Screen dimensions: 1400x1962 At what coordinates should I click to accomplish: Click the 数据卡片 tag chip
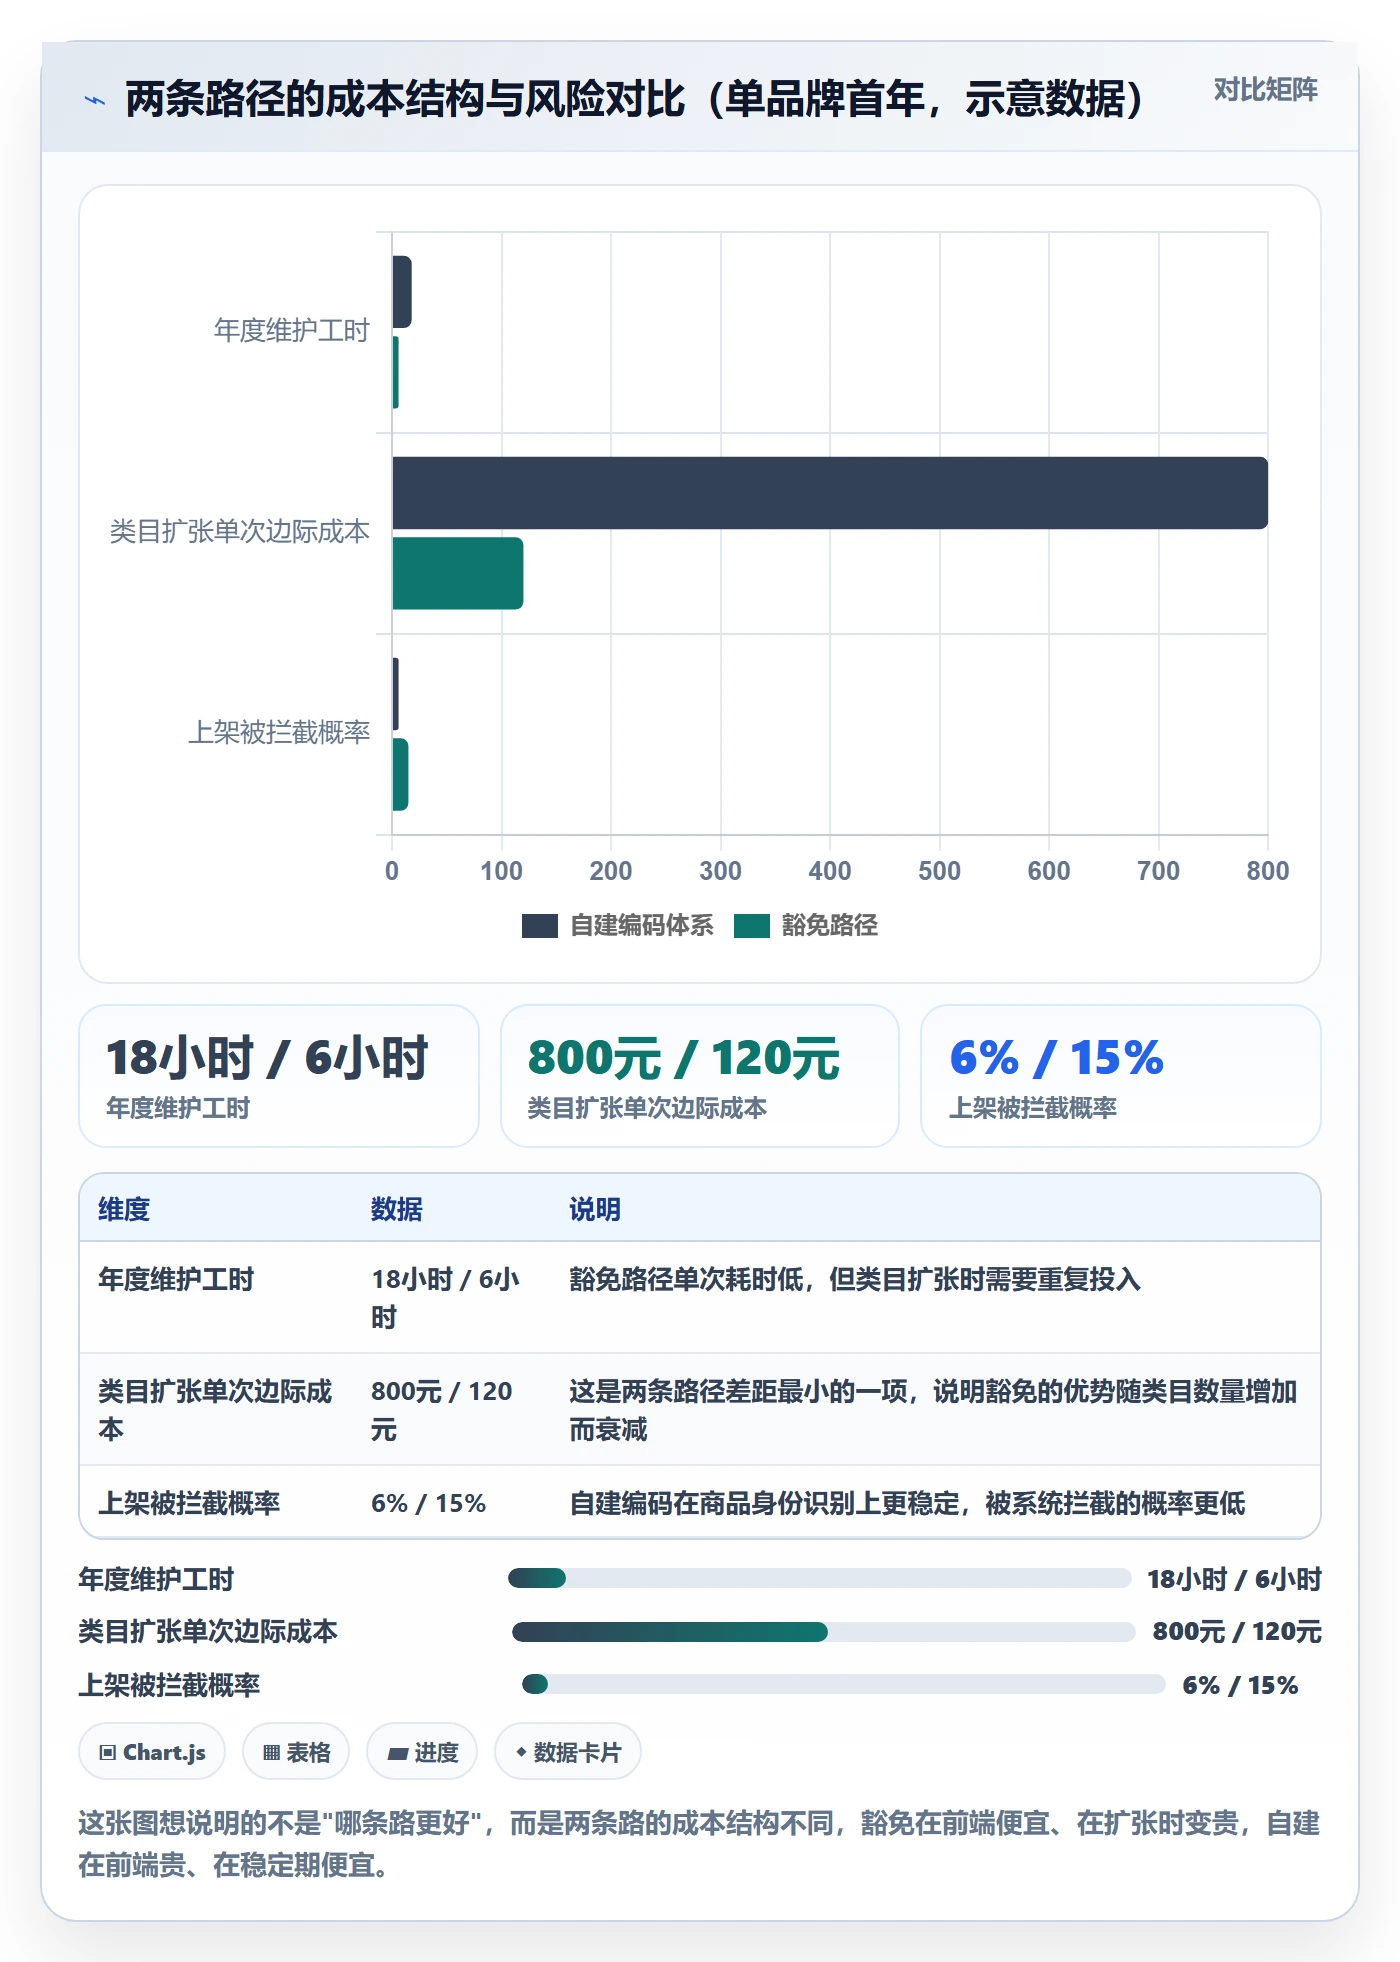coord(568,1752)
